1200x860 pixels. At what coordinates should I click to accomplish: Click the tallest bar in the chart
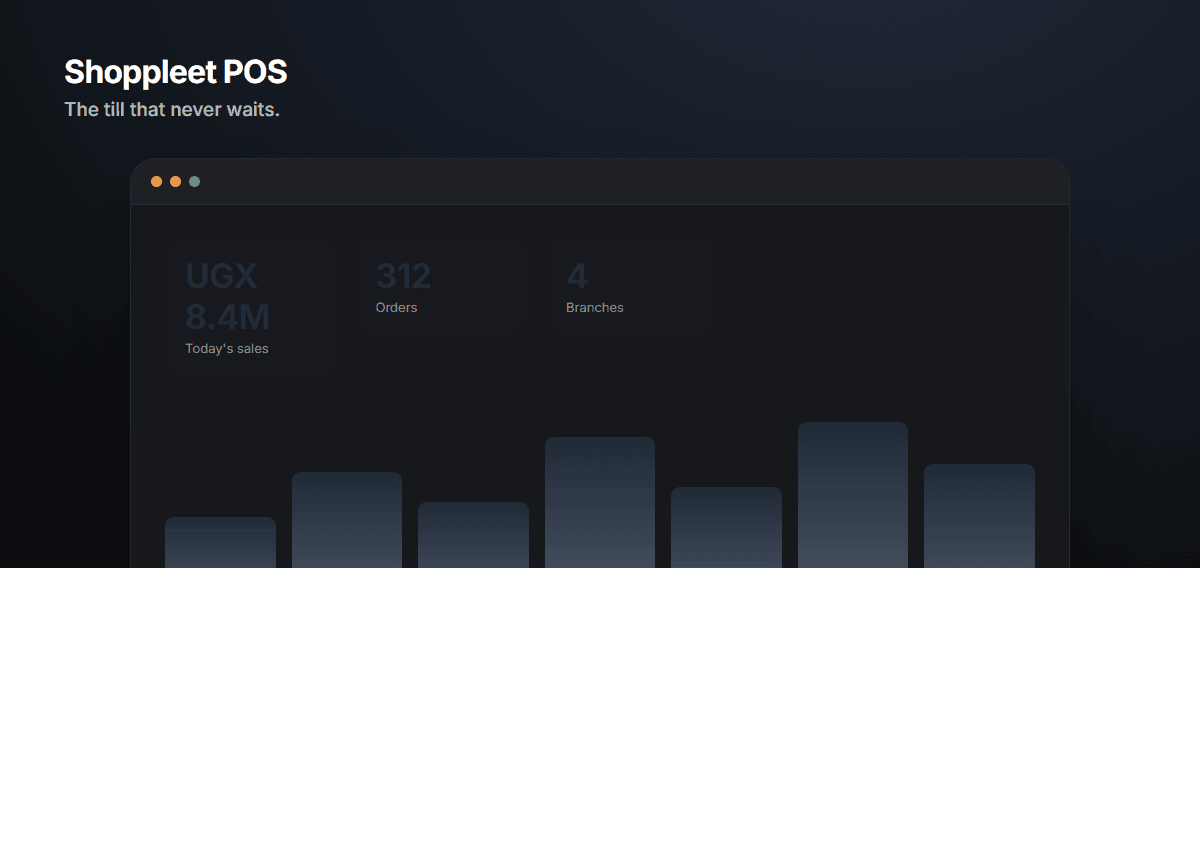853,495
